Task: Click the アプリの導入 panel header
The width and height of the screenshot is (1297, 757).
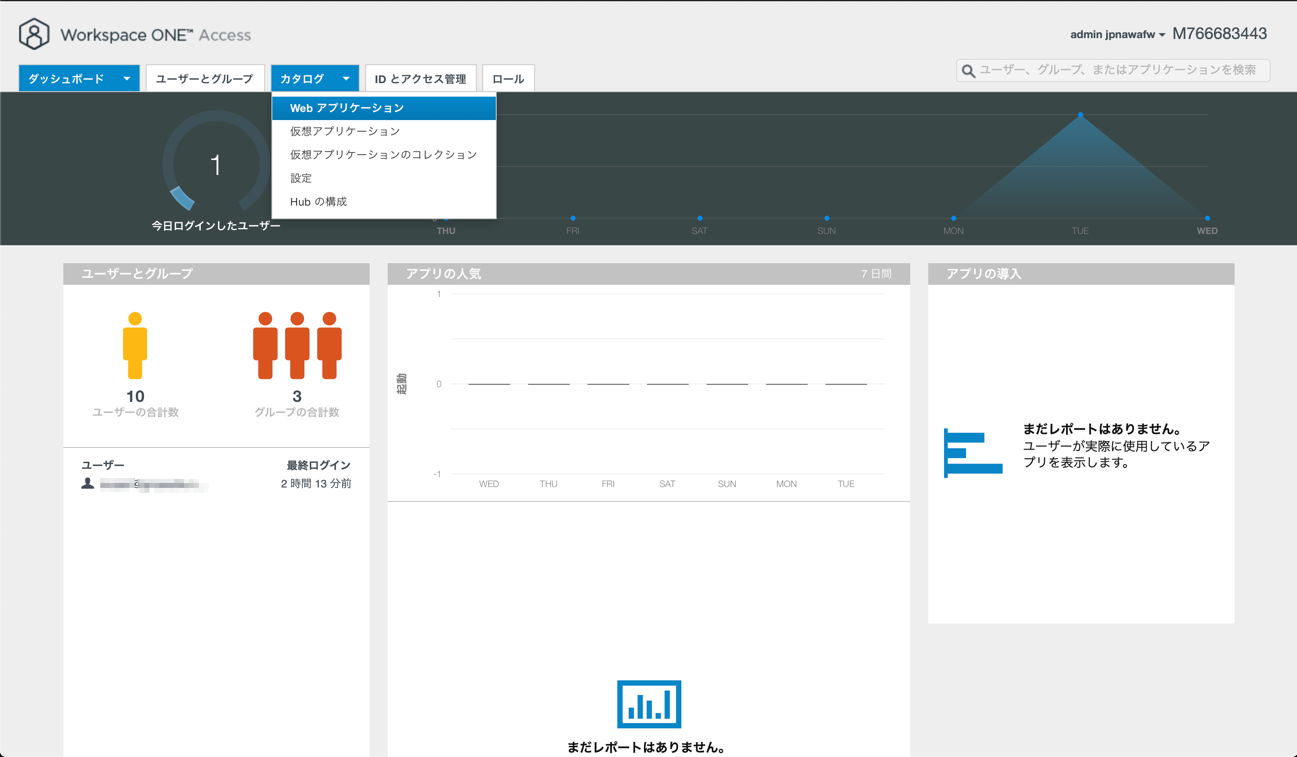Action: coord(1081,274)
